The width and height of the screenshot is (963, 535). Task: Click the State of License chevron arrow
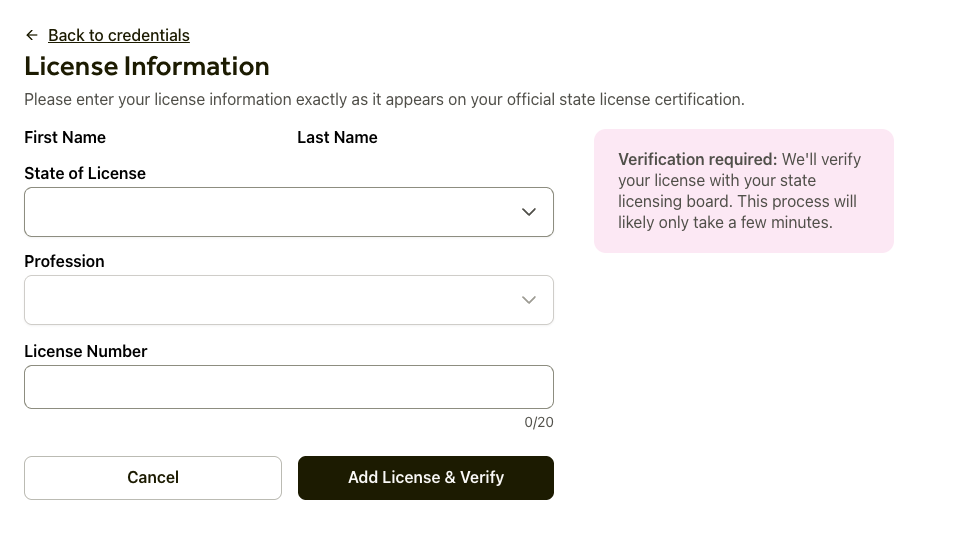(529, 212)
